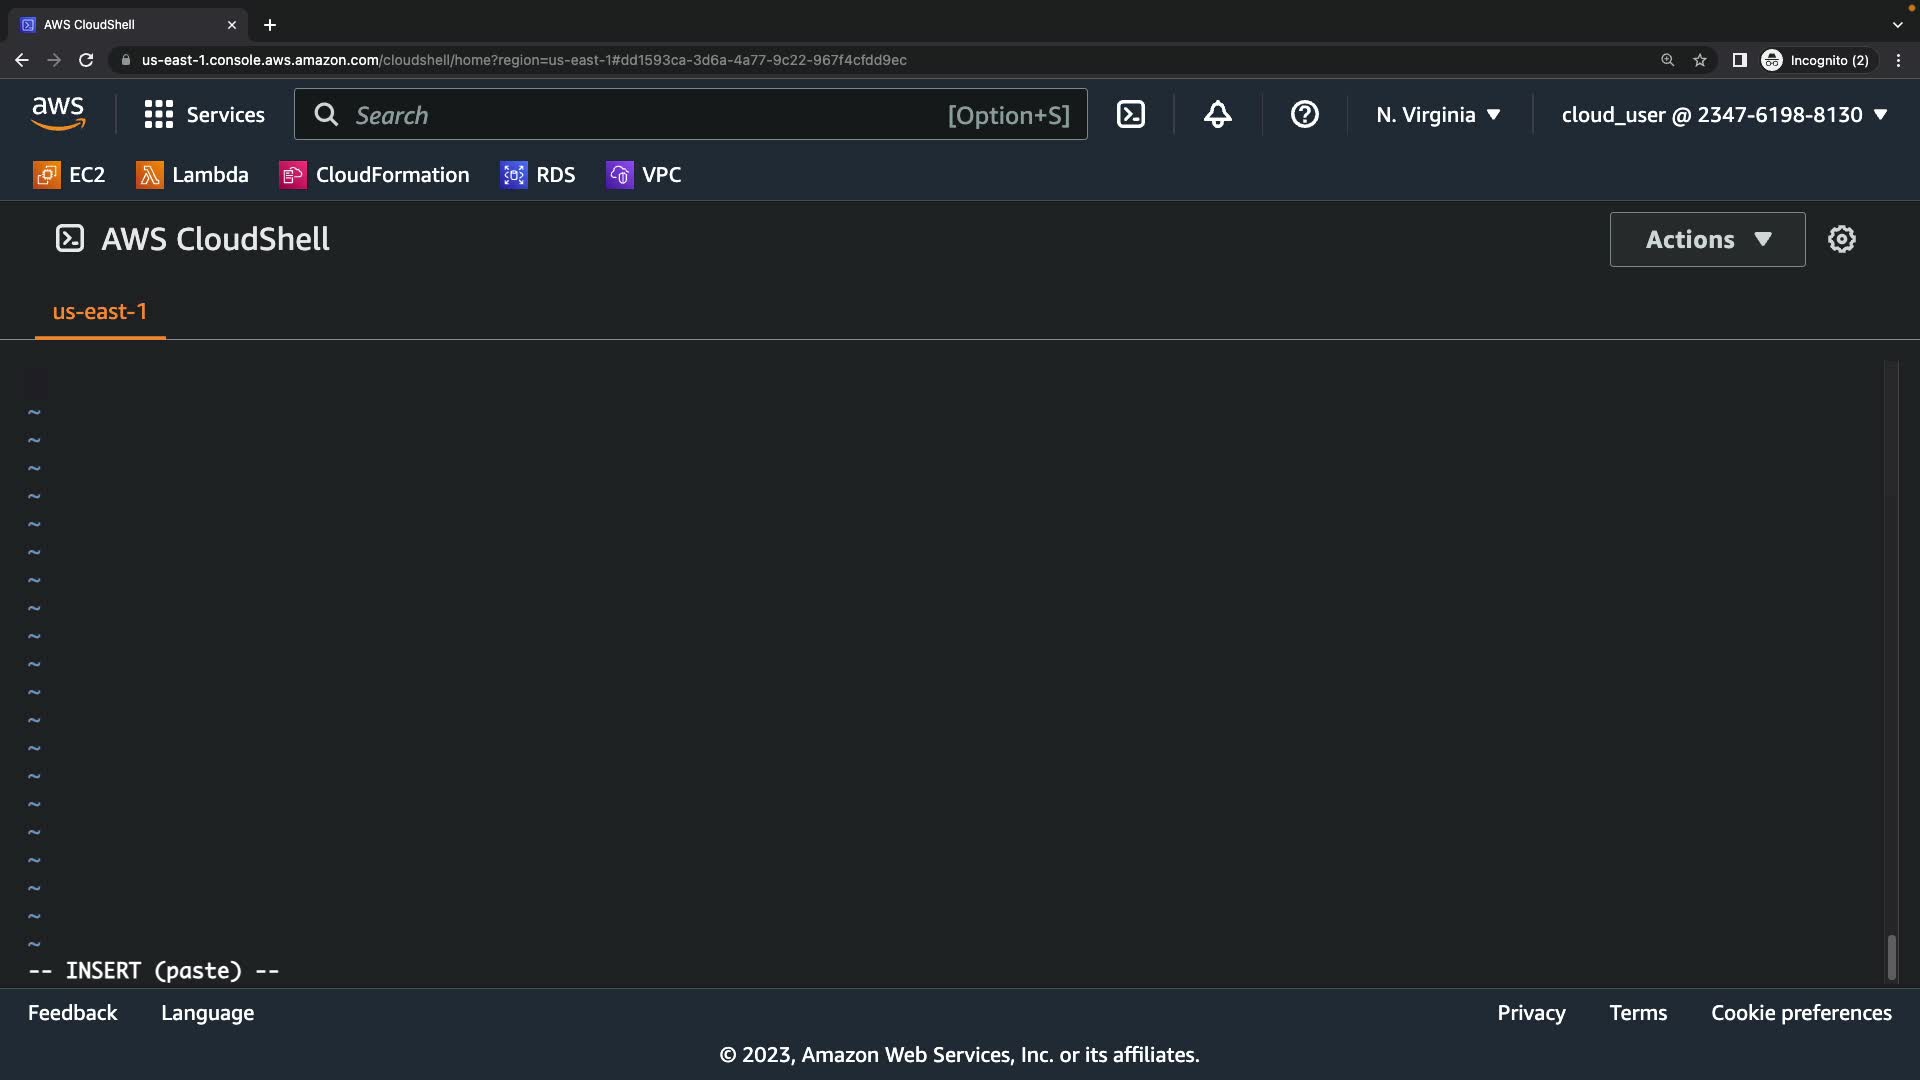Viewport: 1920px width, 1080px height.
Task: Open CloudShell icon in top navigation bar
Action: [1131, 115]
